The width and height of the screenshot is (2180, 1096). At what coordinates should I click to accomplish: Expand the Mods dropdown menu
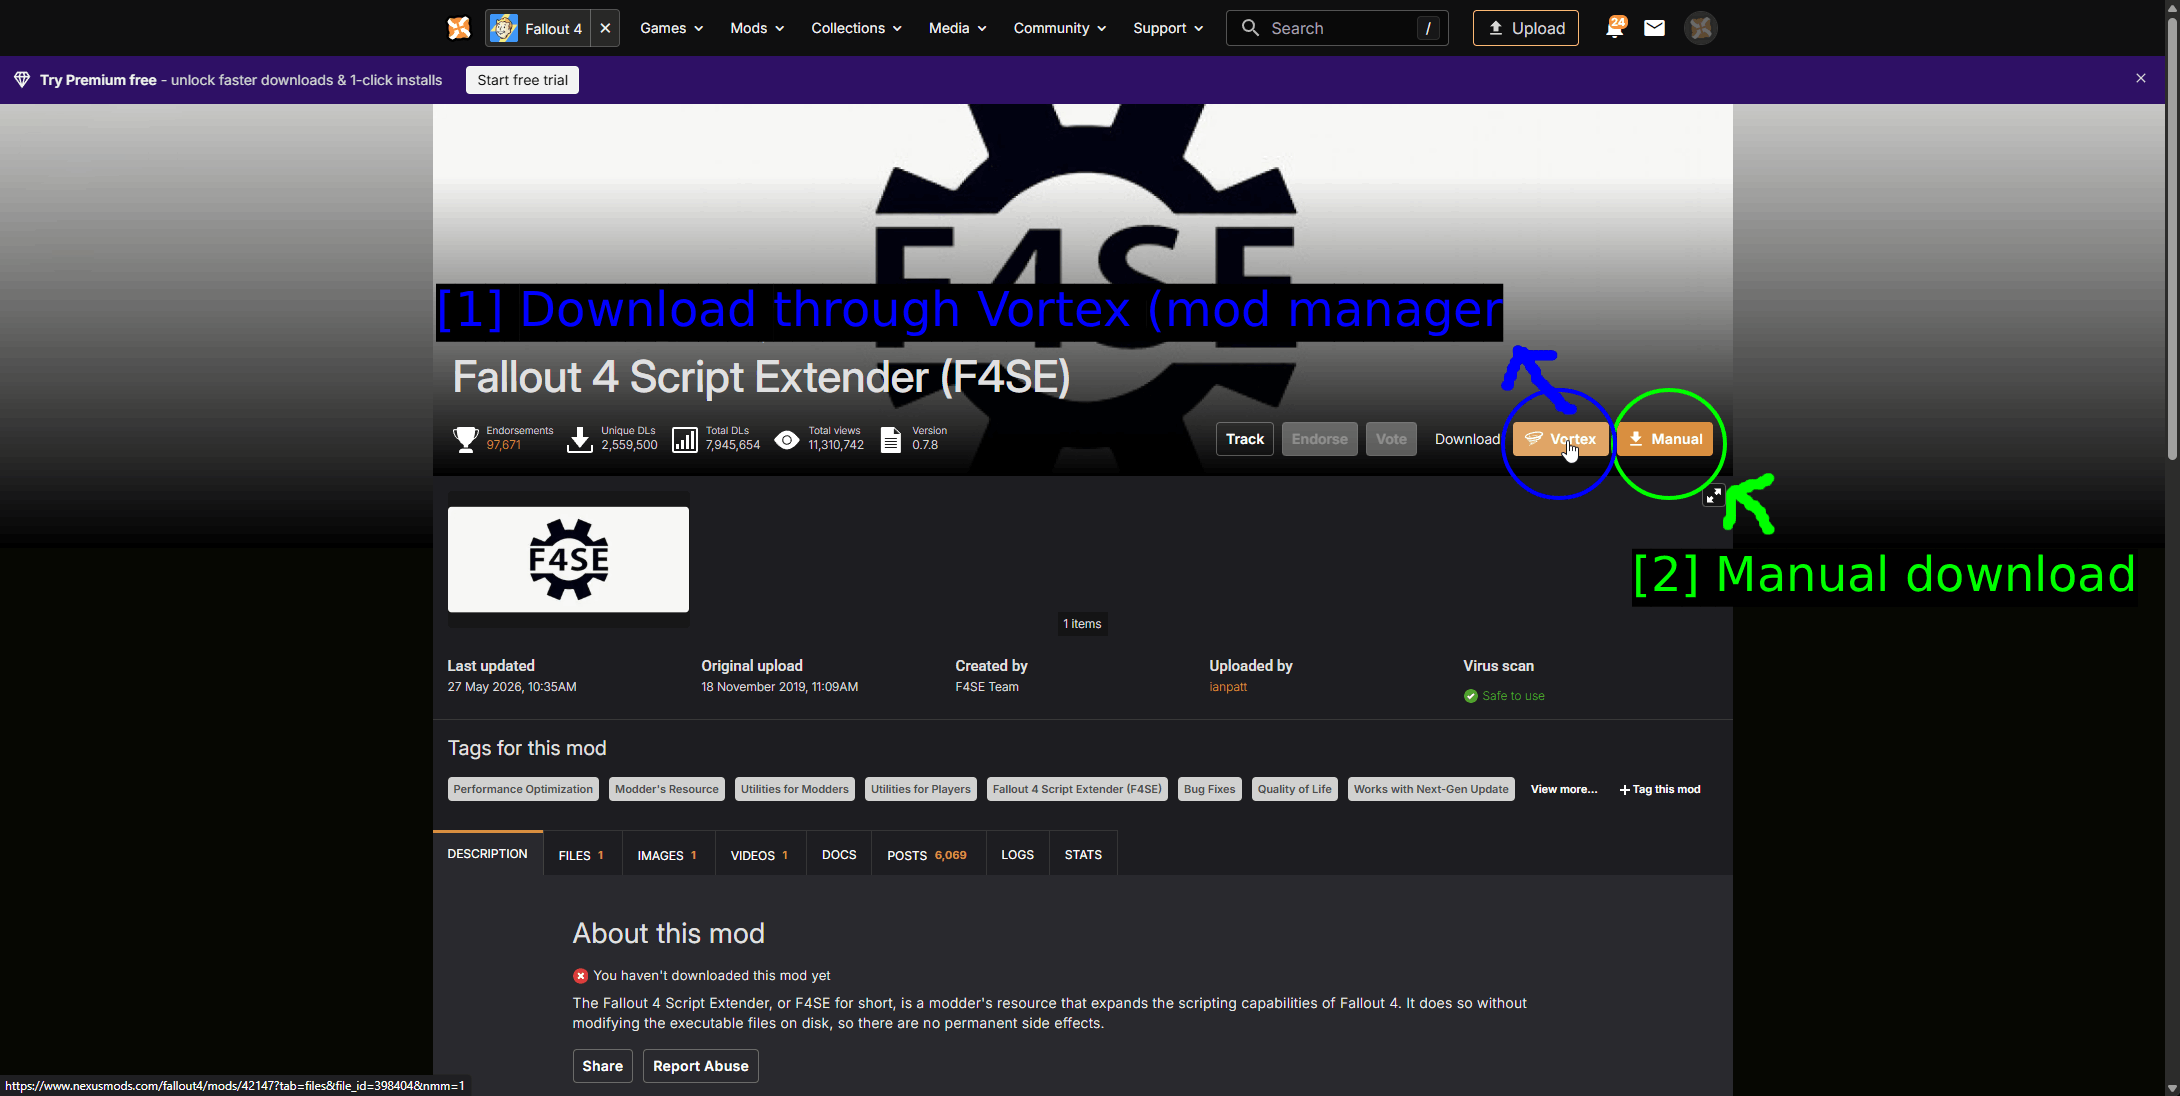pos(757,28)
